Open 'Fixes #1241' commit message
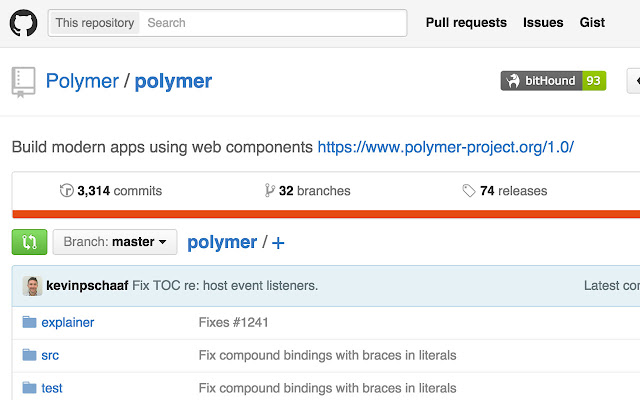Screen dimensions: 640x400 click(233, 322)
